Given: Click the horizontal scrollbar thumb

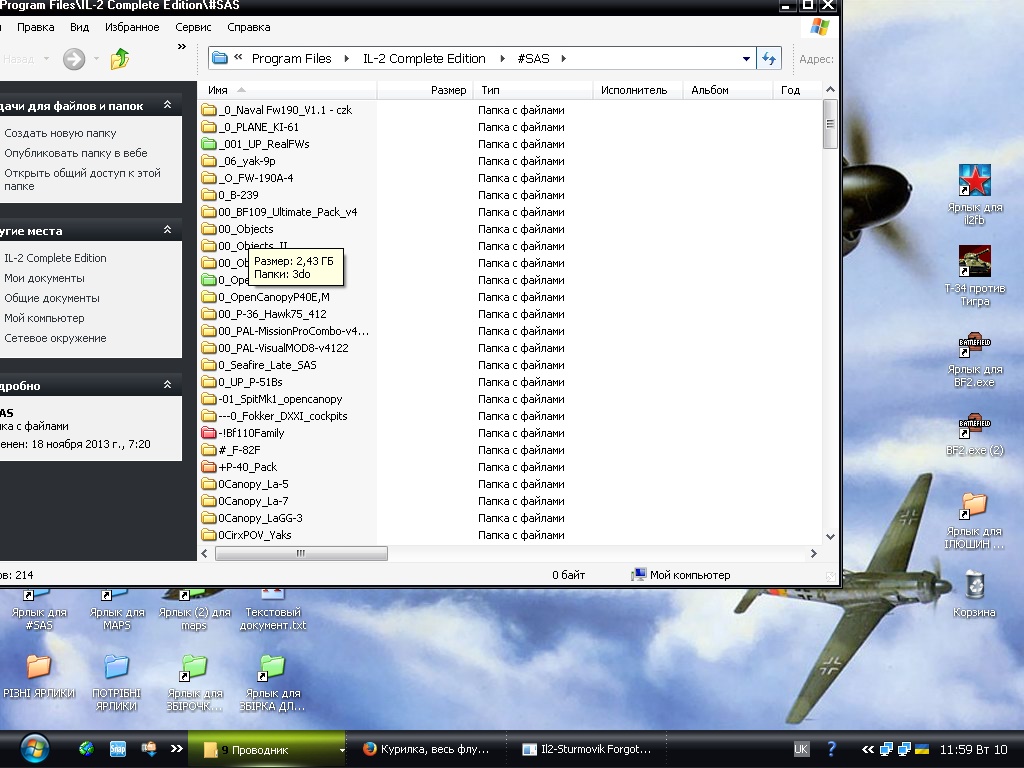Looking at the screenshot, I should point(301,553).
